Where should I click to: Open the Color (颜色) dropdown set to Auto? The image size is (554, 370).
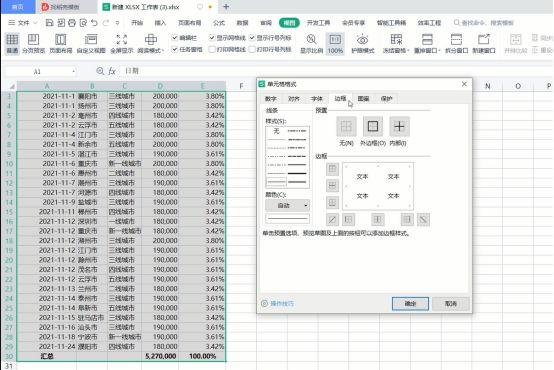pos(288,205)
